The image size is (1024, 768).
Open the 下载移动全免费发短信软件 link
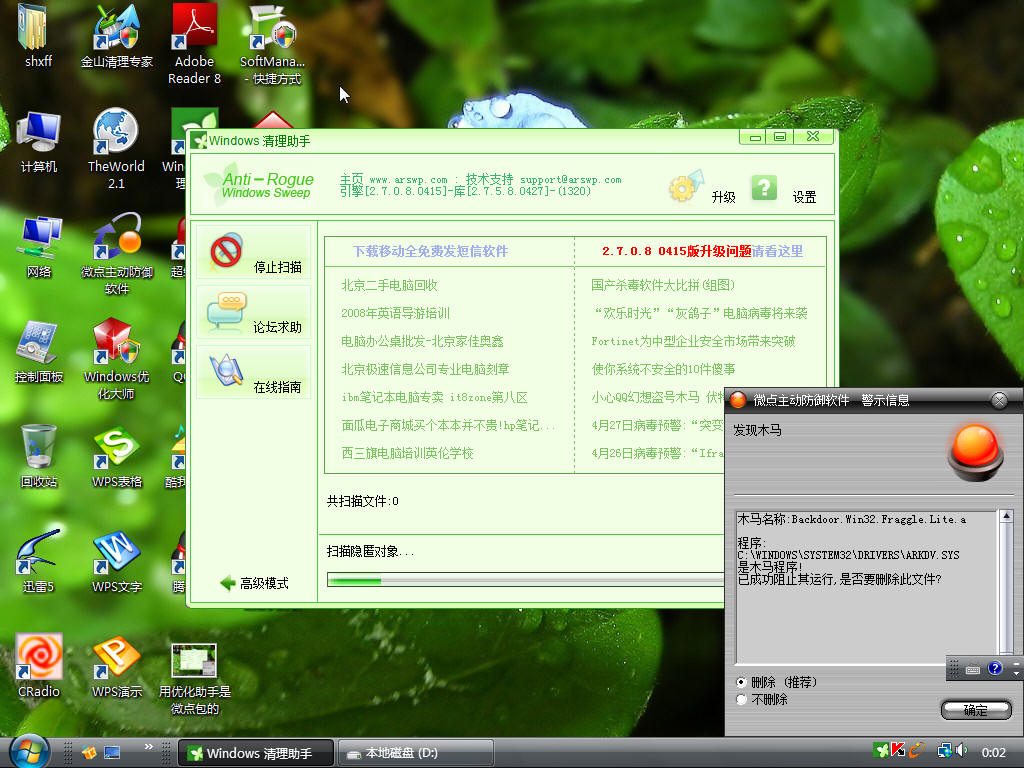[430, 251]
